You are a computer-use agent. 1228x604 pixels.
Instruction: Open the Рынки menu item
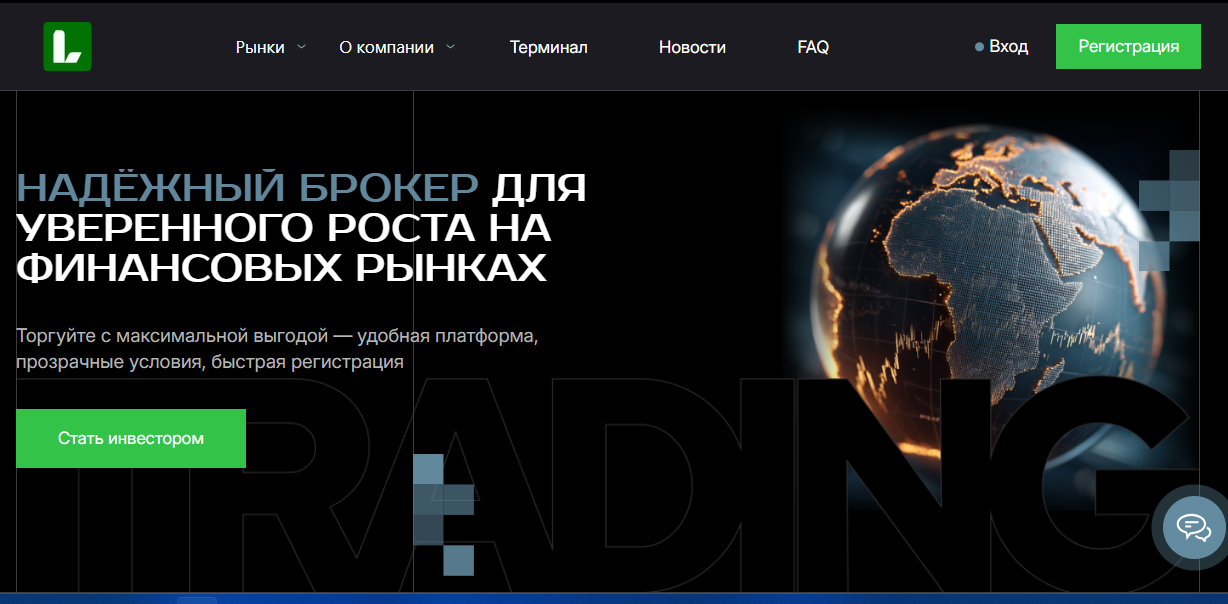click(x=260, y=47)
